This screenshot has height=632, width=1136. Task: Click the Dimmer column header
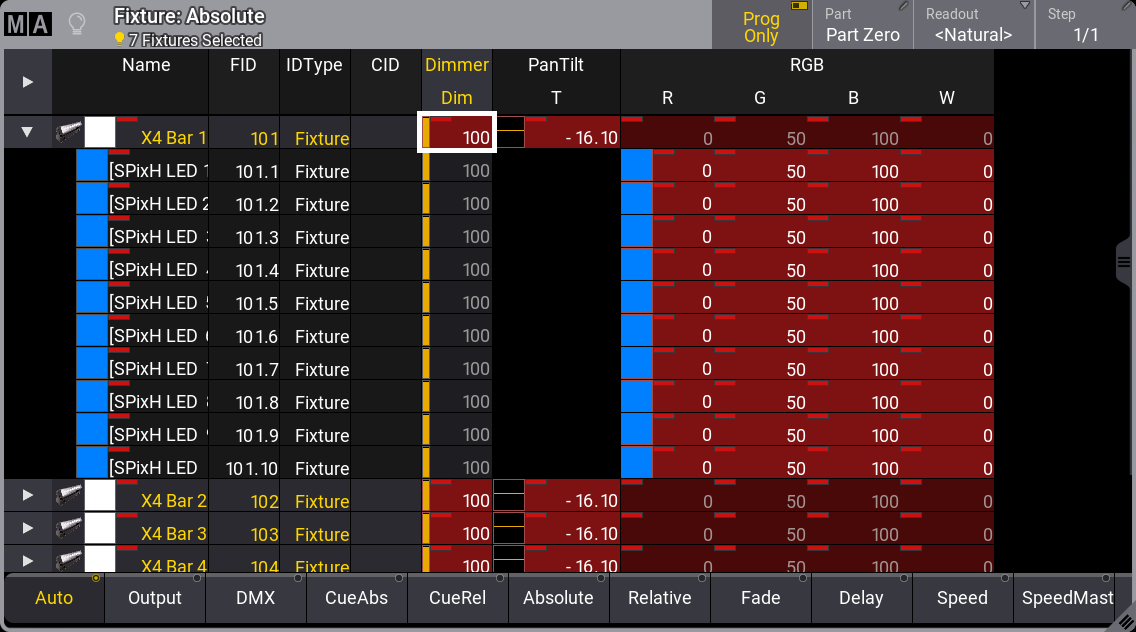[x=457, y=65]
